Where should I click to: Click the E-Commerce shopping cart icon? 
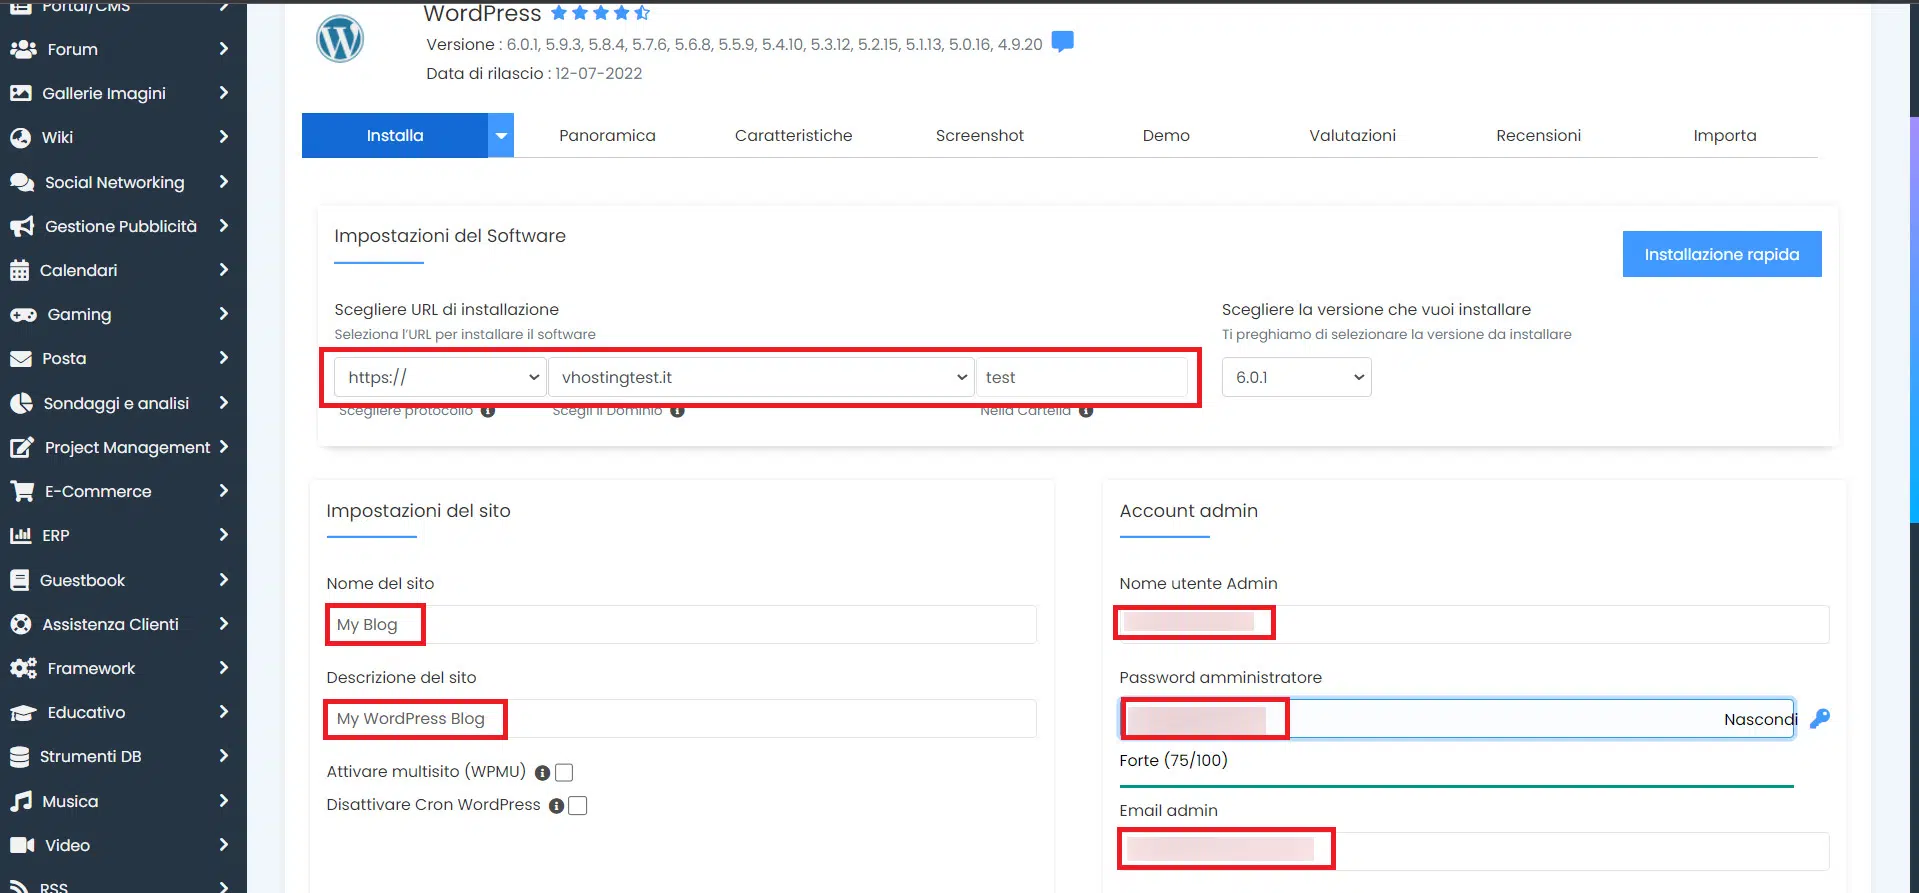[22, 491]
